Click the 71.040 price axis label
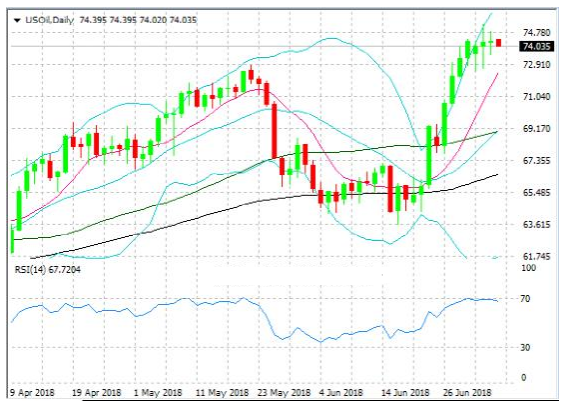 [x=537, y=97]
